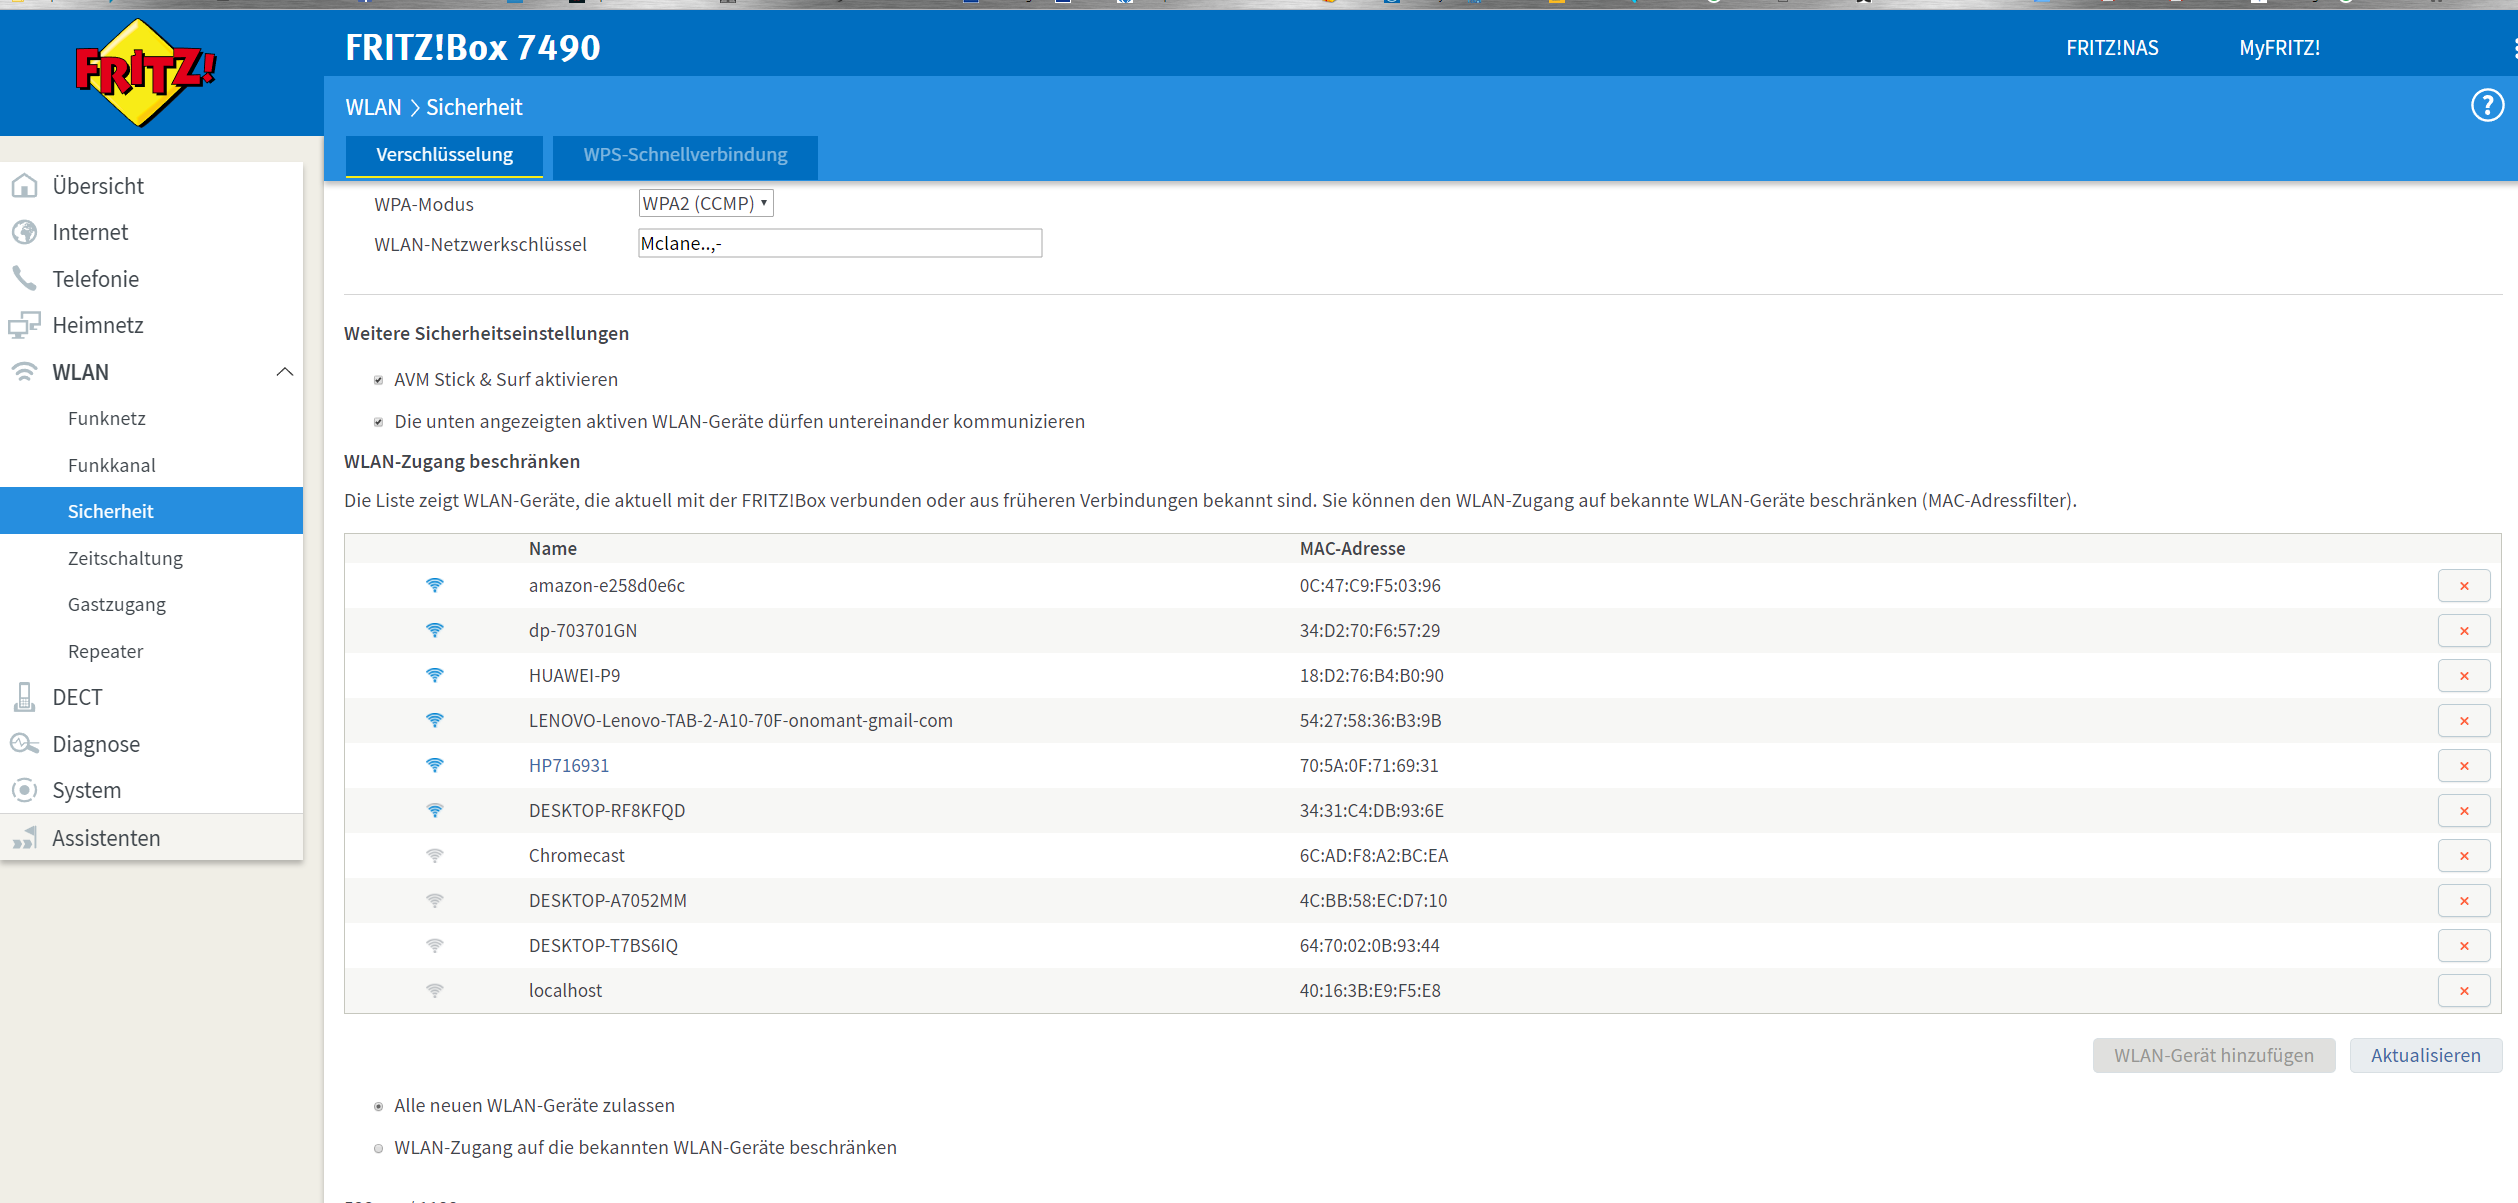Open the WPA-Modus dropdown
Screen dimensions: 2518x1203
point(706,203)
